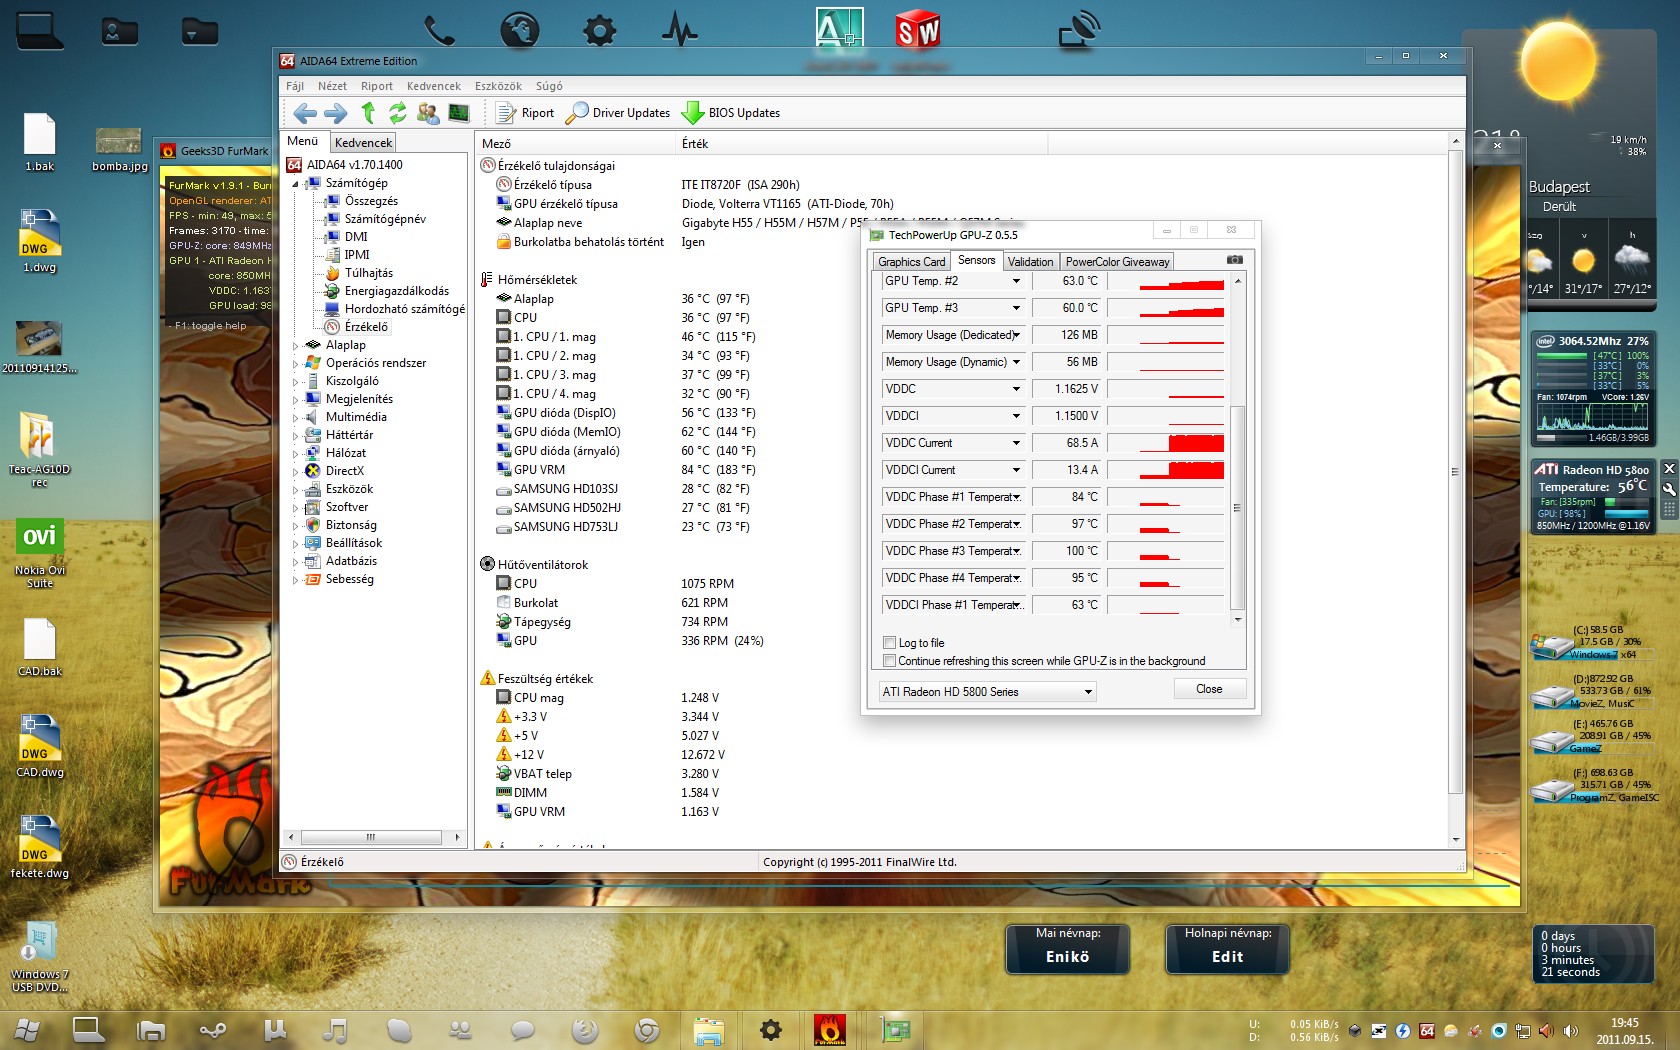1680x1050 pixels.
Task: Click the GPU-Z screenshot camera icon
Action: (x=1235, y=260)
